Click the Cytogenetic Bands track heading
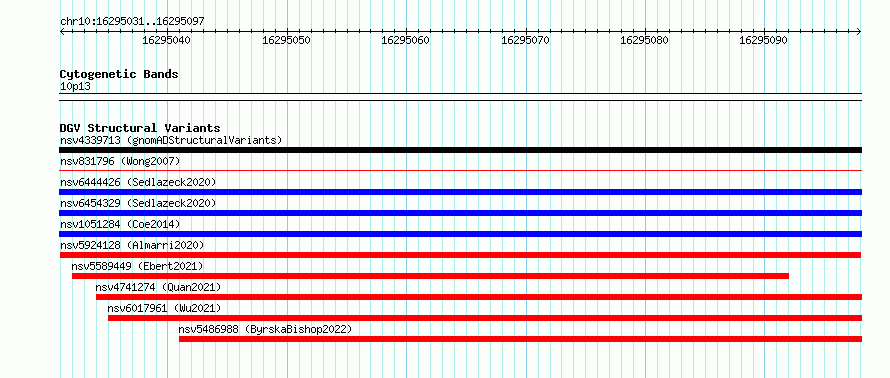Image resolution: width=890 pixels, height=378 pixels. [x=119, y=74]
